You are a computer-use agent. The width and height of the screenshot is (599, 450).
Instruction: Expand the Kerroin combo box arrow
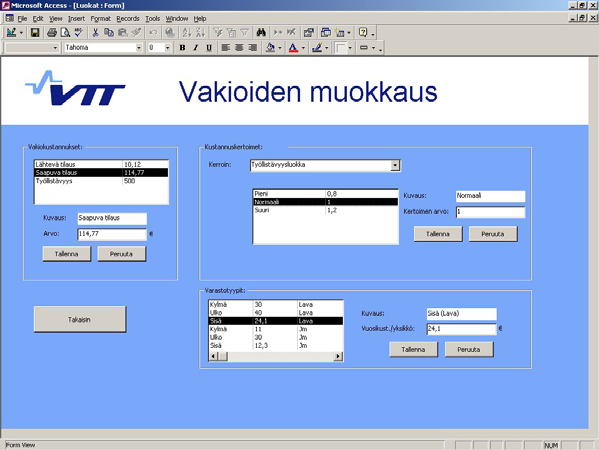pyautogui.click(x=395, y=165)
